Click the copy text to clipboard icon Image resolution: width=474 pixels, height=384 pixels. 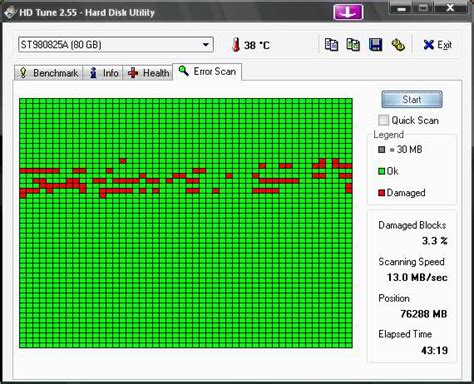331,45
